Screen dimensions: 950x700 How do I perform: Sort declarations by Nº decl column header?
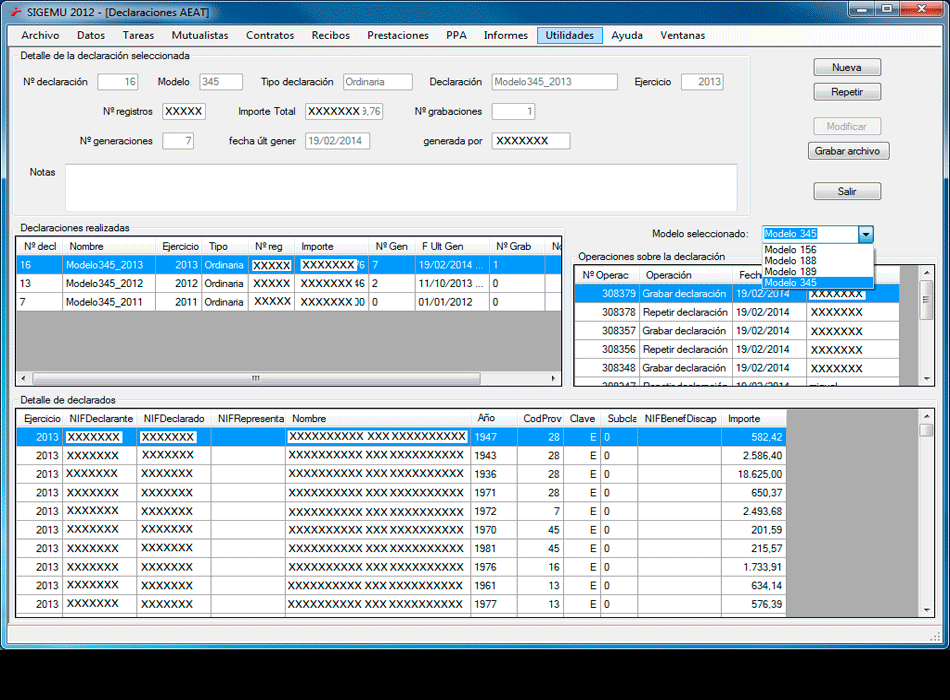pos(40,247)
